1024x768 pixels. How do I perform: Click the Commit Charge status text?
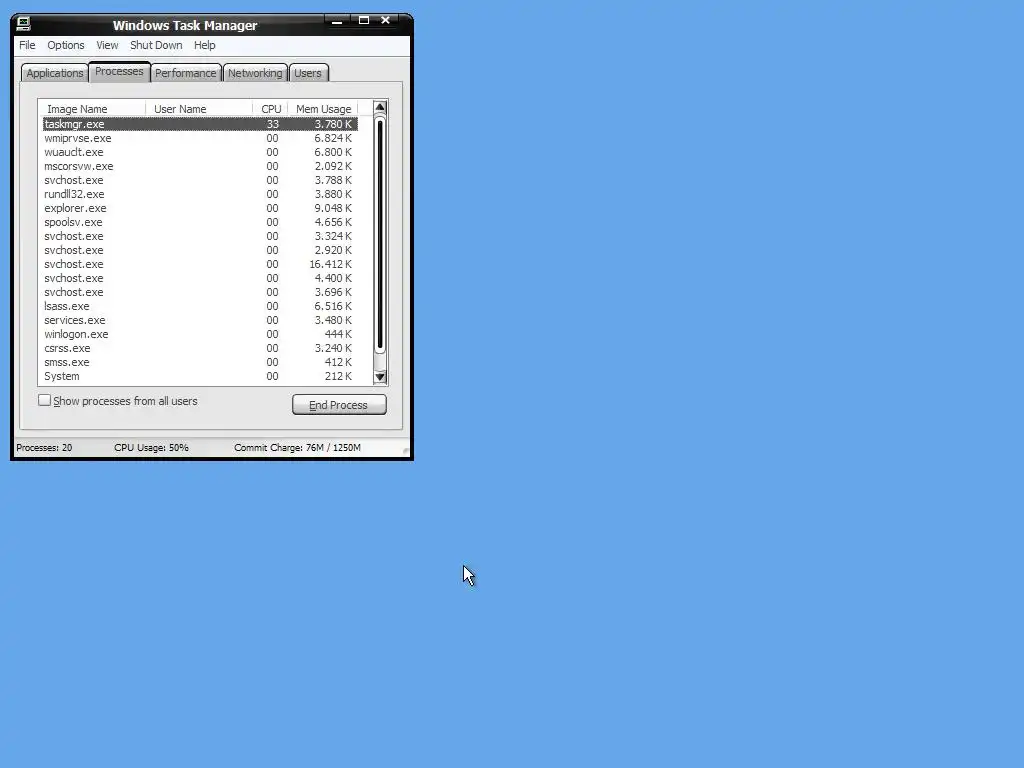tap(297, 448)
